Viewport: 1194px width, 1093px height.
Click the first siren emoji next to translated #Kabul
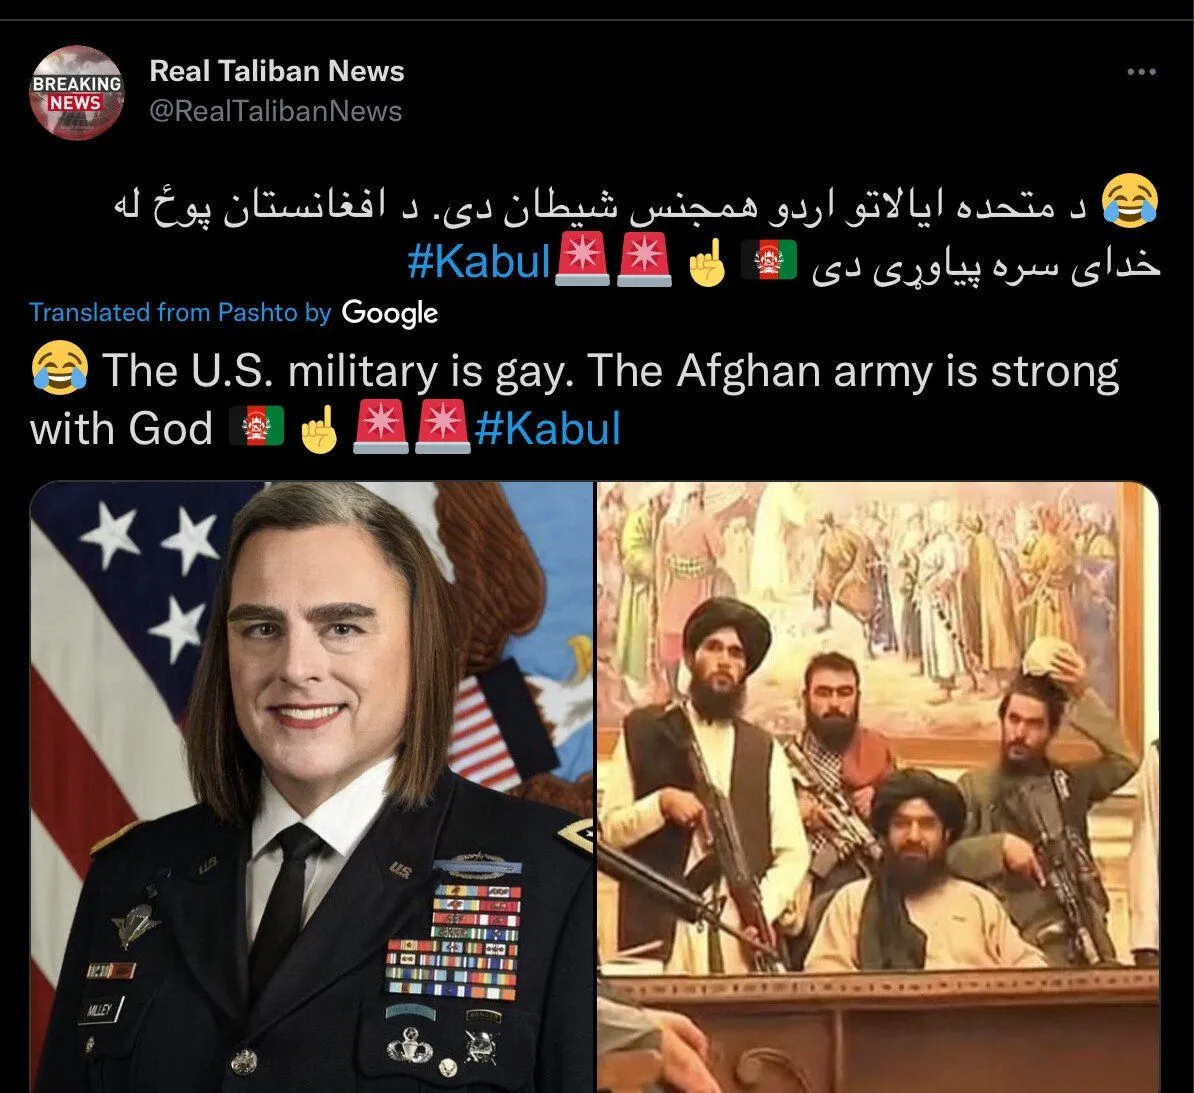pyautogui.click(x=381, y=428)
